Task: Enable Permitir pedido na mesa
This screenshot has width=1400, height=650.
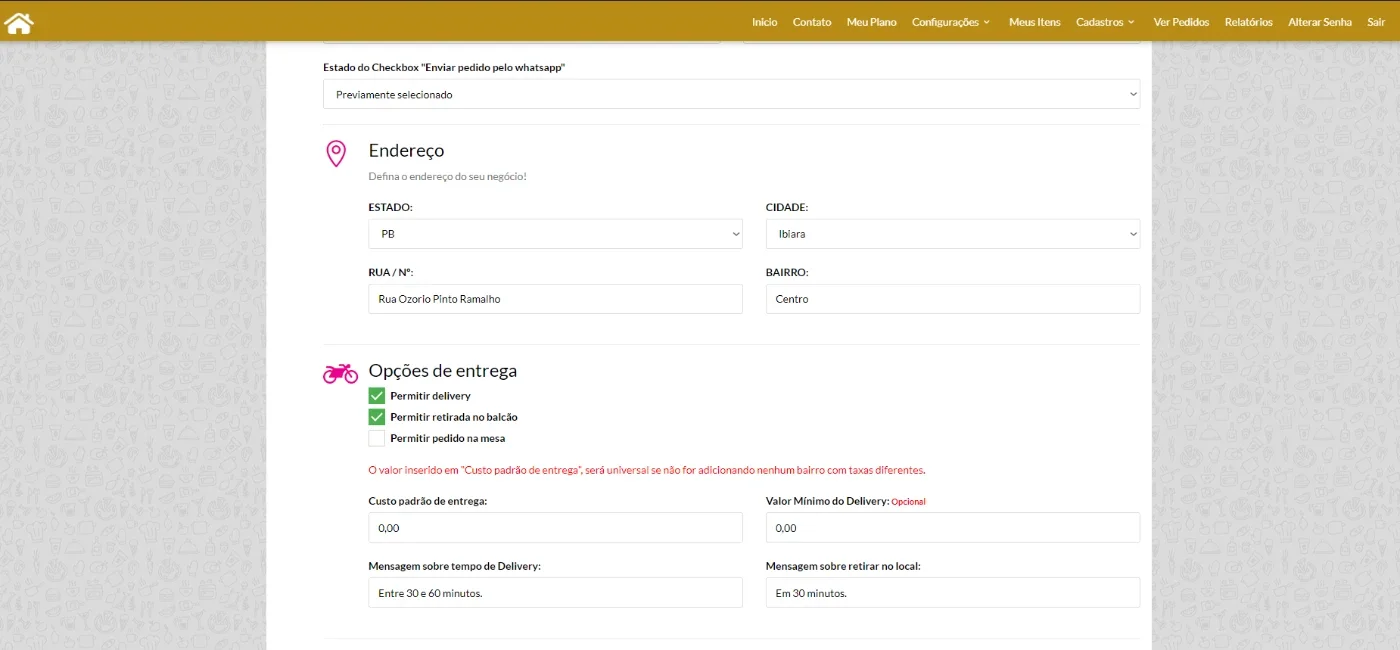Action: (377, 438)
